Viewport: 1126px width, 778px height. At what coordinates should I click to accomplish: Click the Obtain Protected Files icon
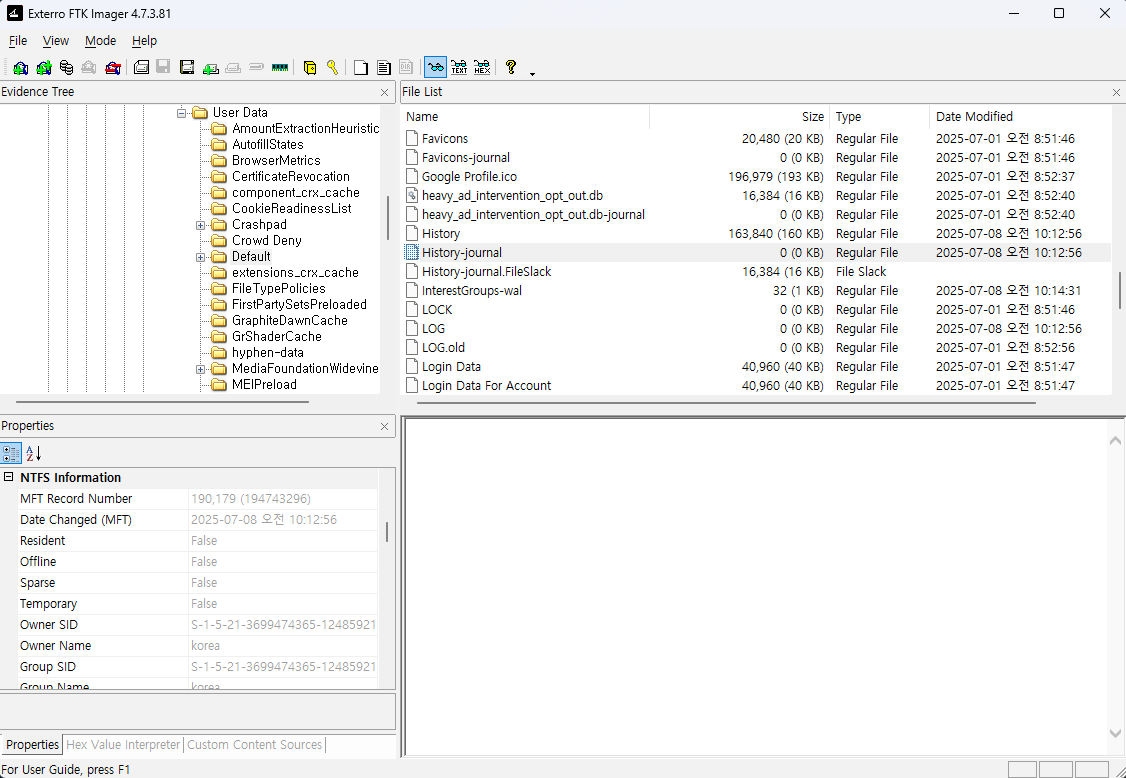(x=310, y=68)
